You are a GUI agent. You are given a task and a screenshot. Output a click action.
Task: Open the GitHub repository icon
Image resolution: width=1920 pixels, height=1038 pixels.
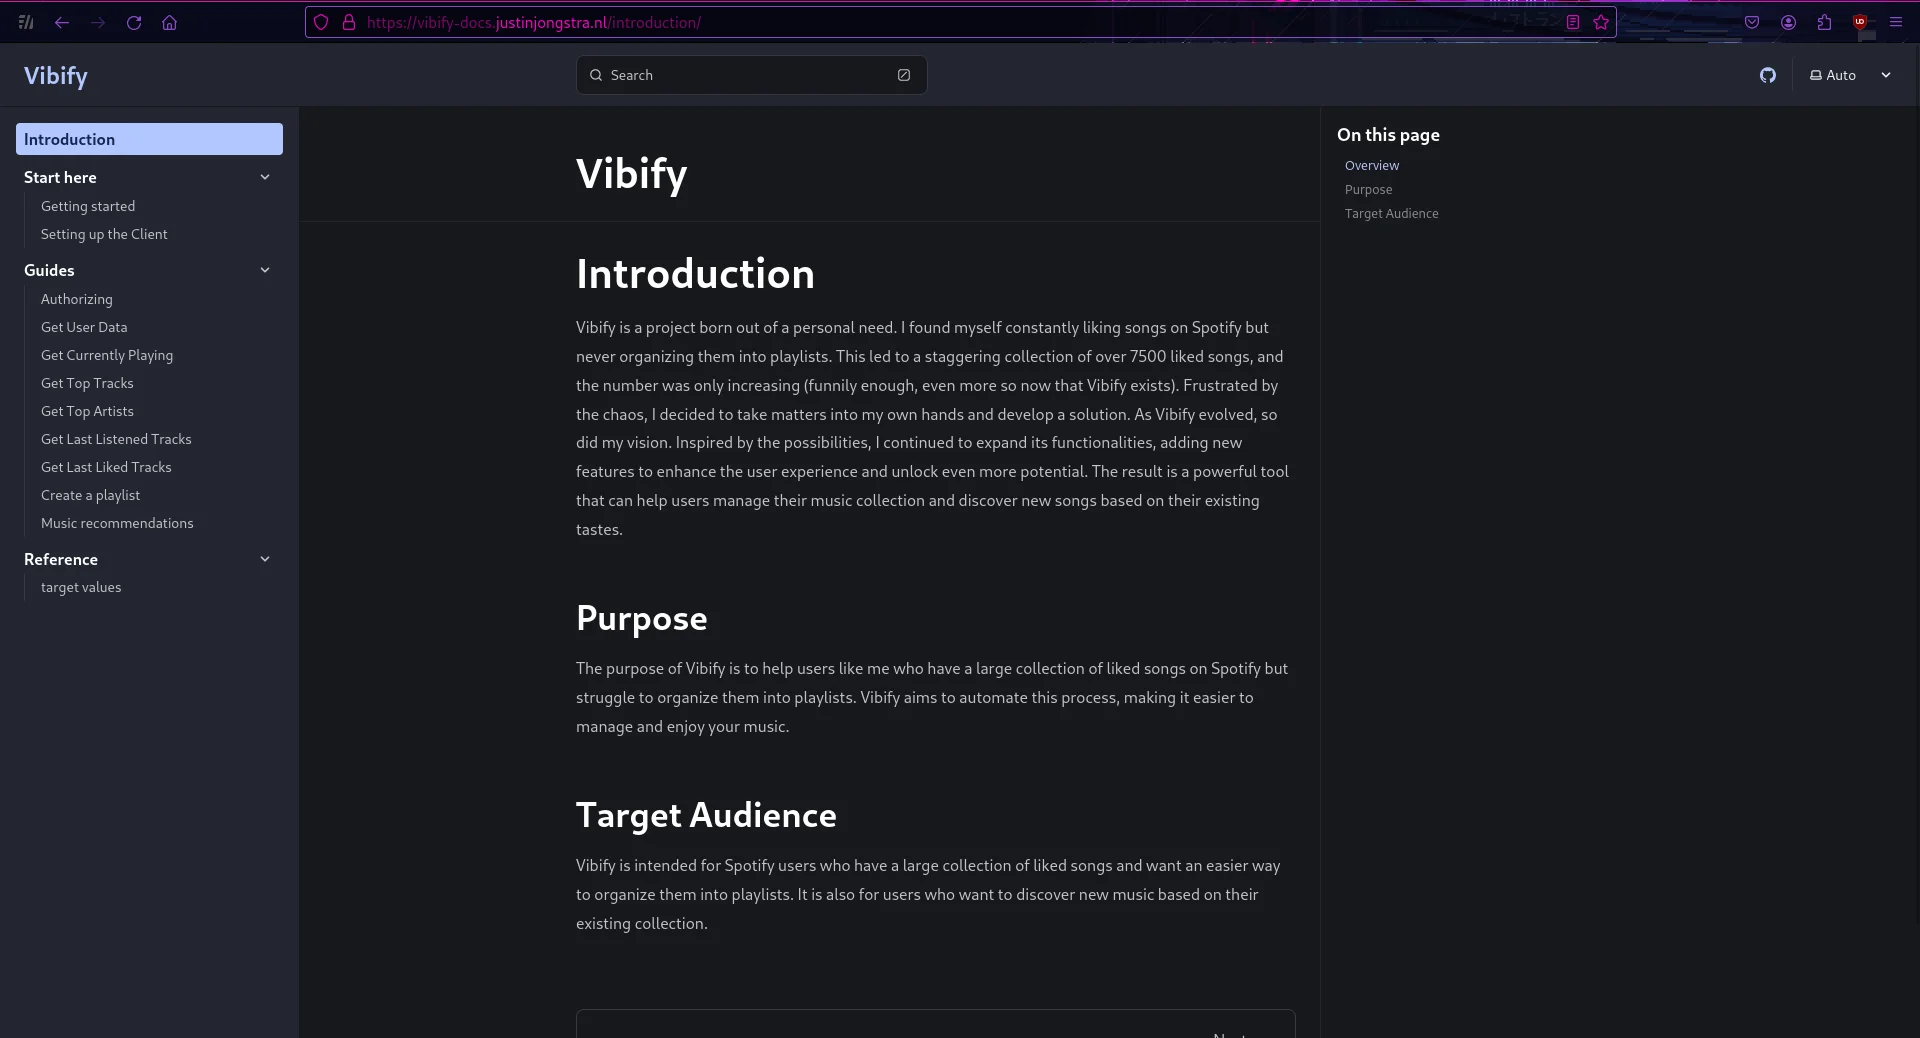point(1768,75)
